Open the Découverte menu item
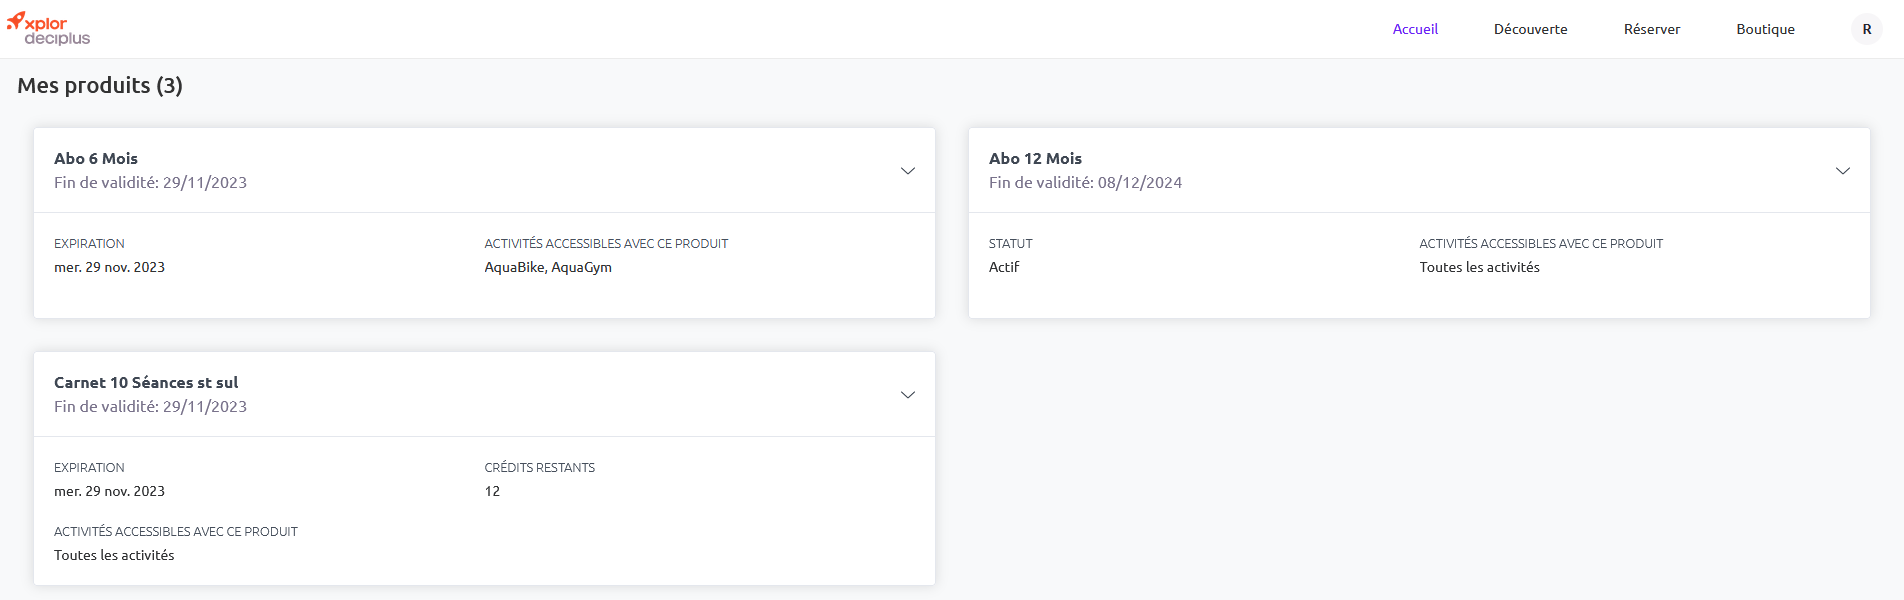Image resolution: width=1904 pixels, height=600 pixels. click(1530, 29)
